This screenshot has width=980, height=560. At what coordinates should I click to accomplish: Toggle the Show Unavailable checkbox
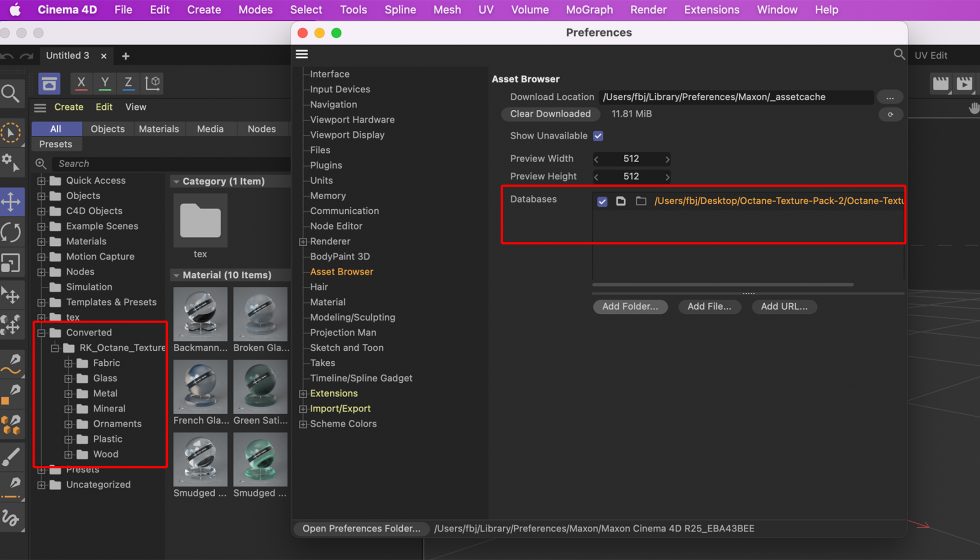click(x=598, y=136)
